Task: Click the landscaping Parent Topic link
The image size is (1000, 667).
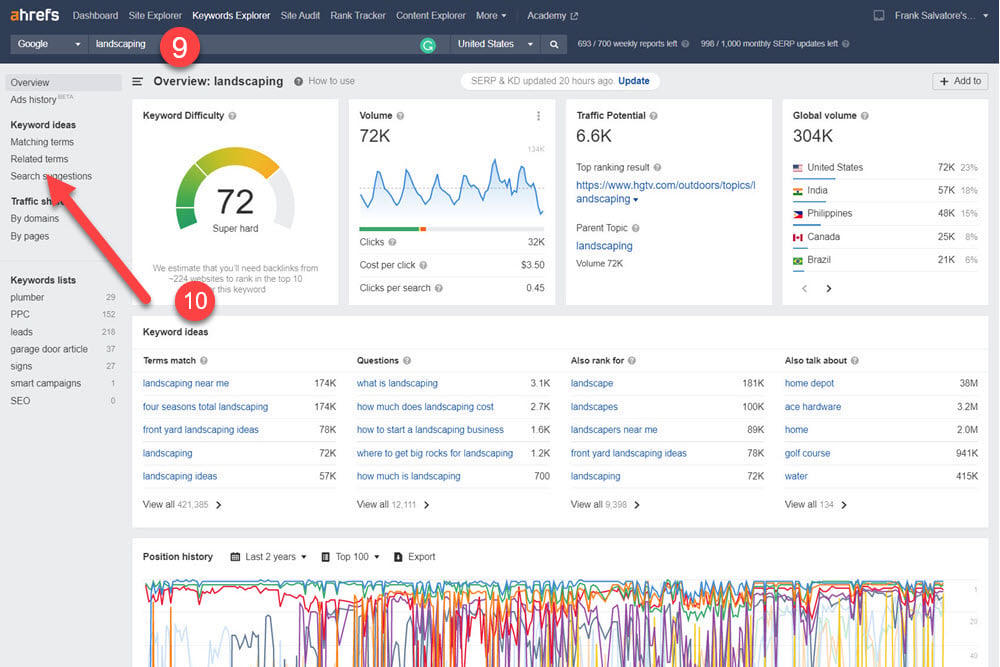Action: (x=604, y=246)
